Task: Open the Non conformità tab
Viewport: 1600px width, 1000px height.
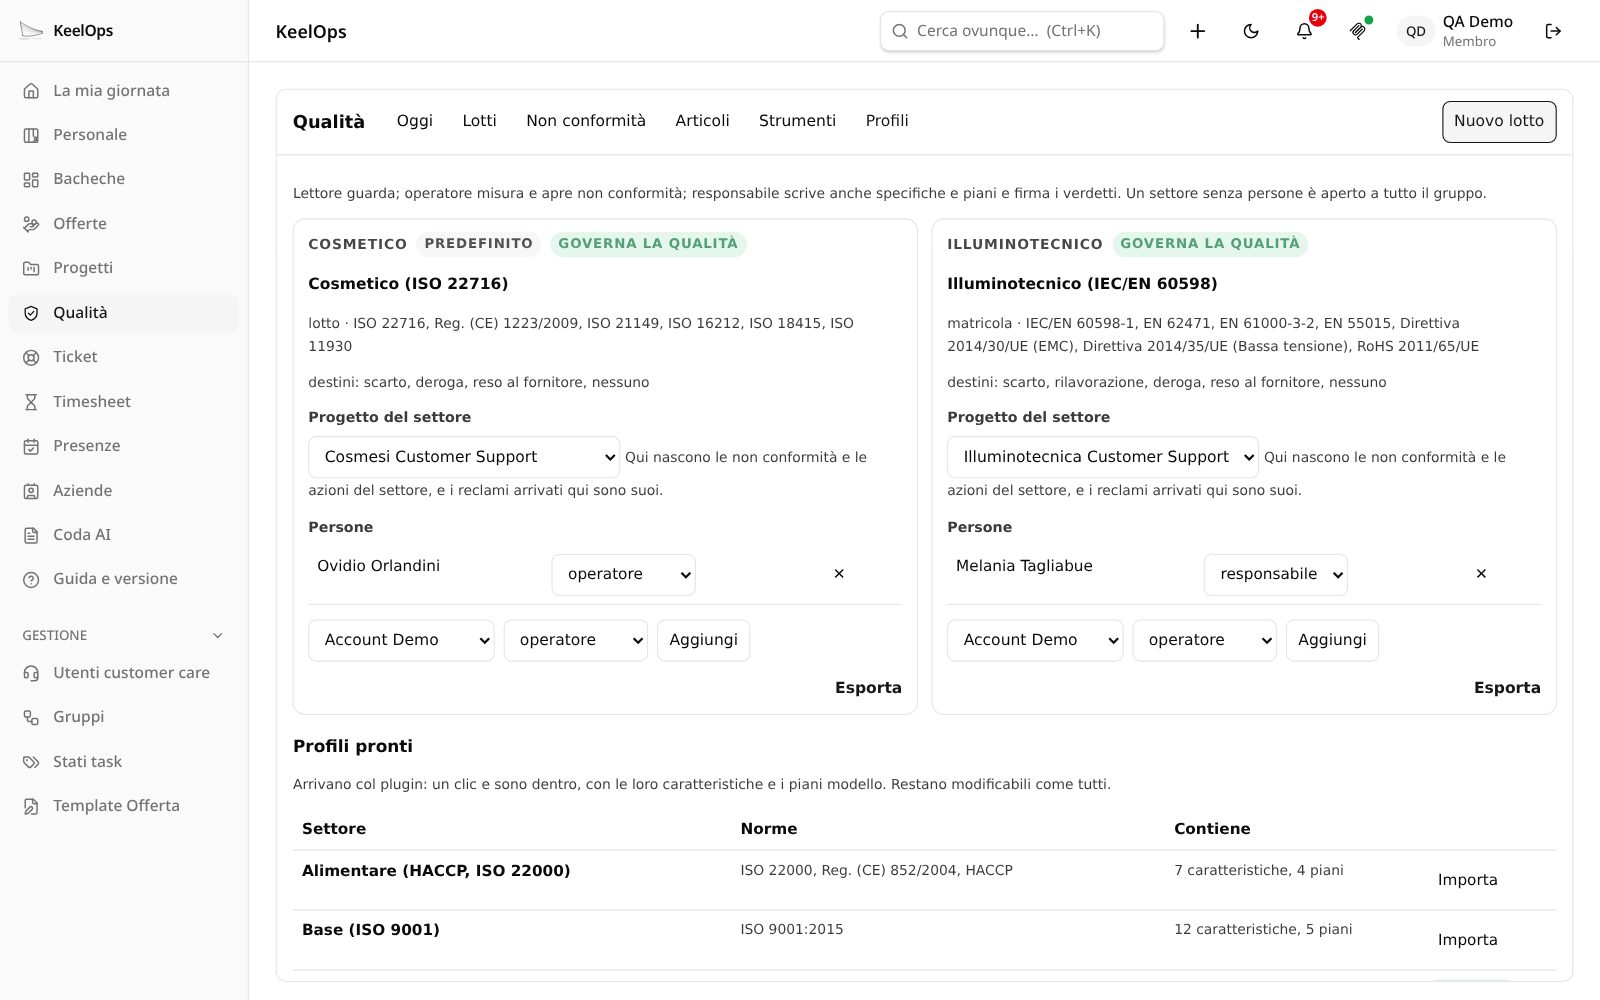Action: [x=586, y=121]
